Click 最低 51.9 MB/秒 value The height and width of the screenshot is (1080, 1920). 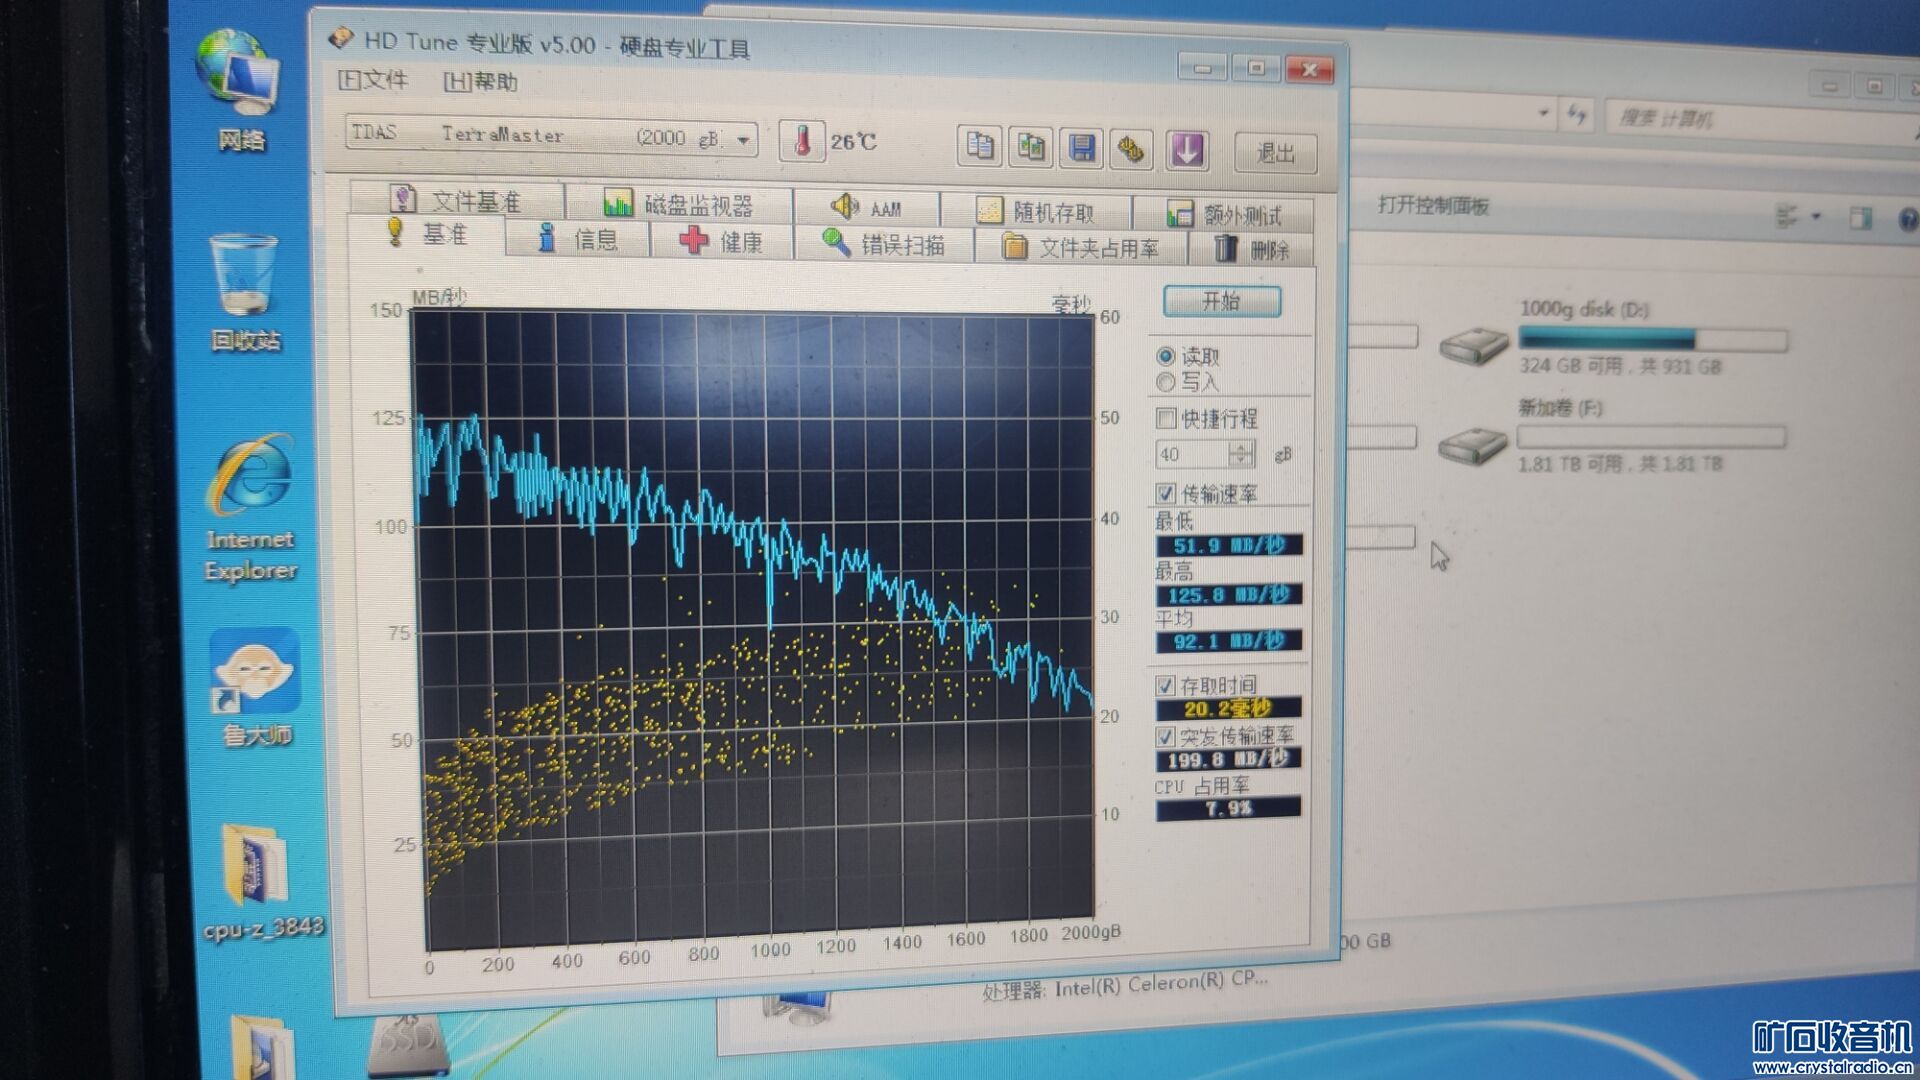point(1229,545)
